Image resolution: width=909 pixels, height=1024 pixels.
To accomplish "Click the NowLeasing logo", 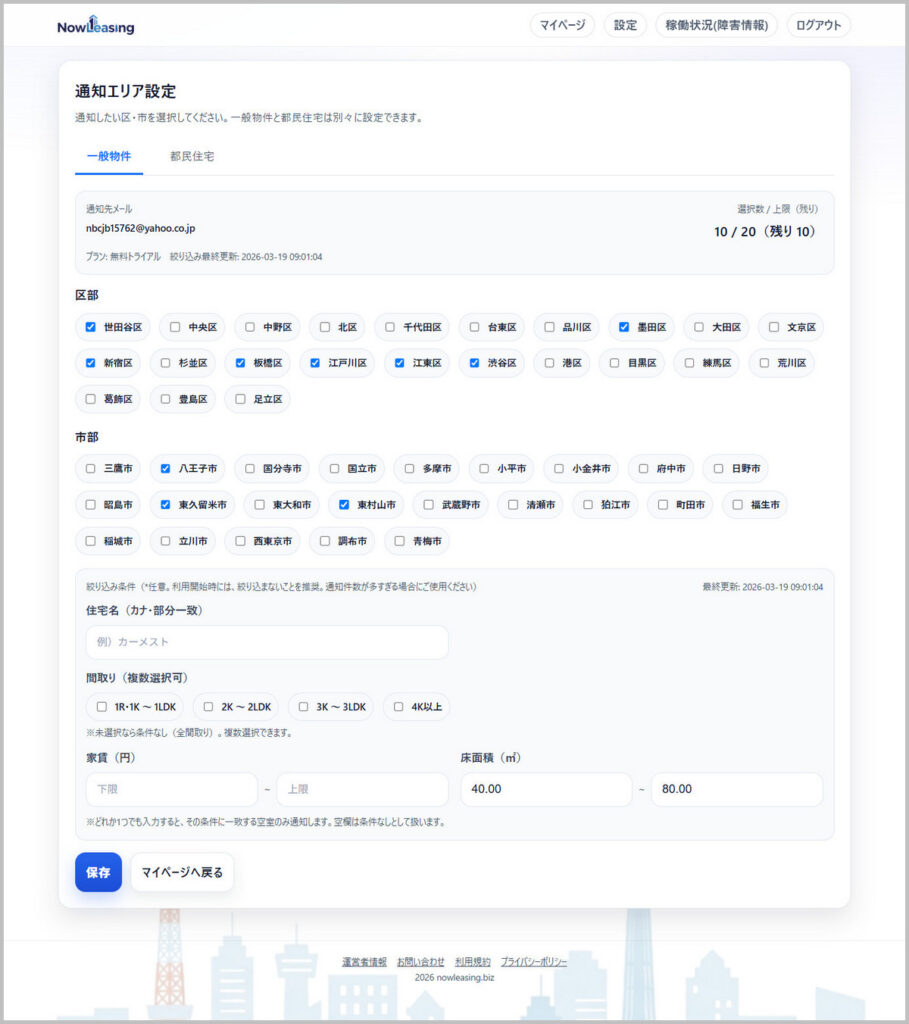I will pyautogui.click(x=96, y=26).
